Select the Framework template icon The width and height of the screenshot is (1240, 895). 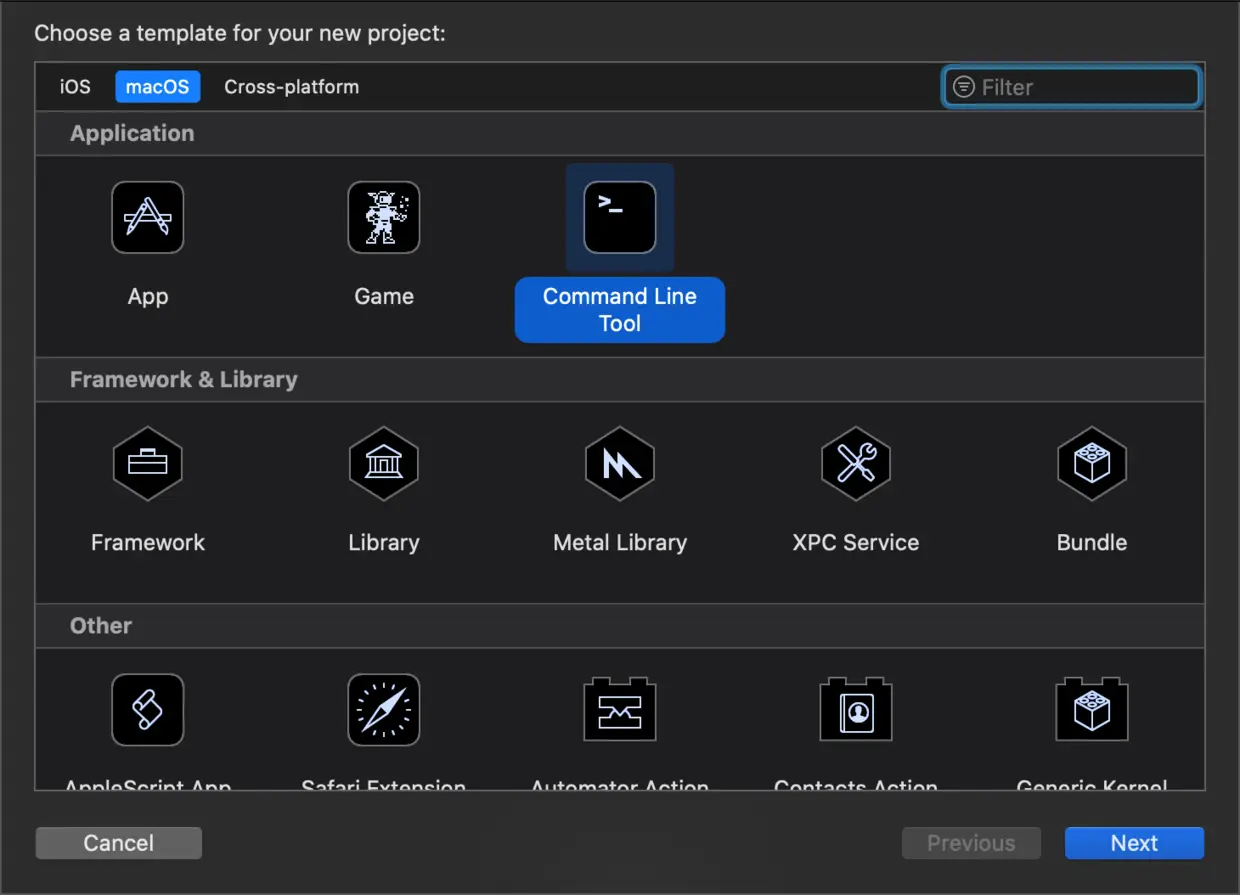point(147,463)
